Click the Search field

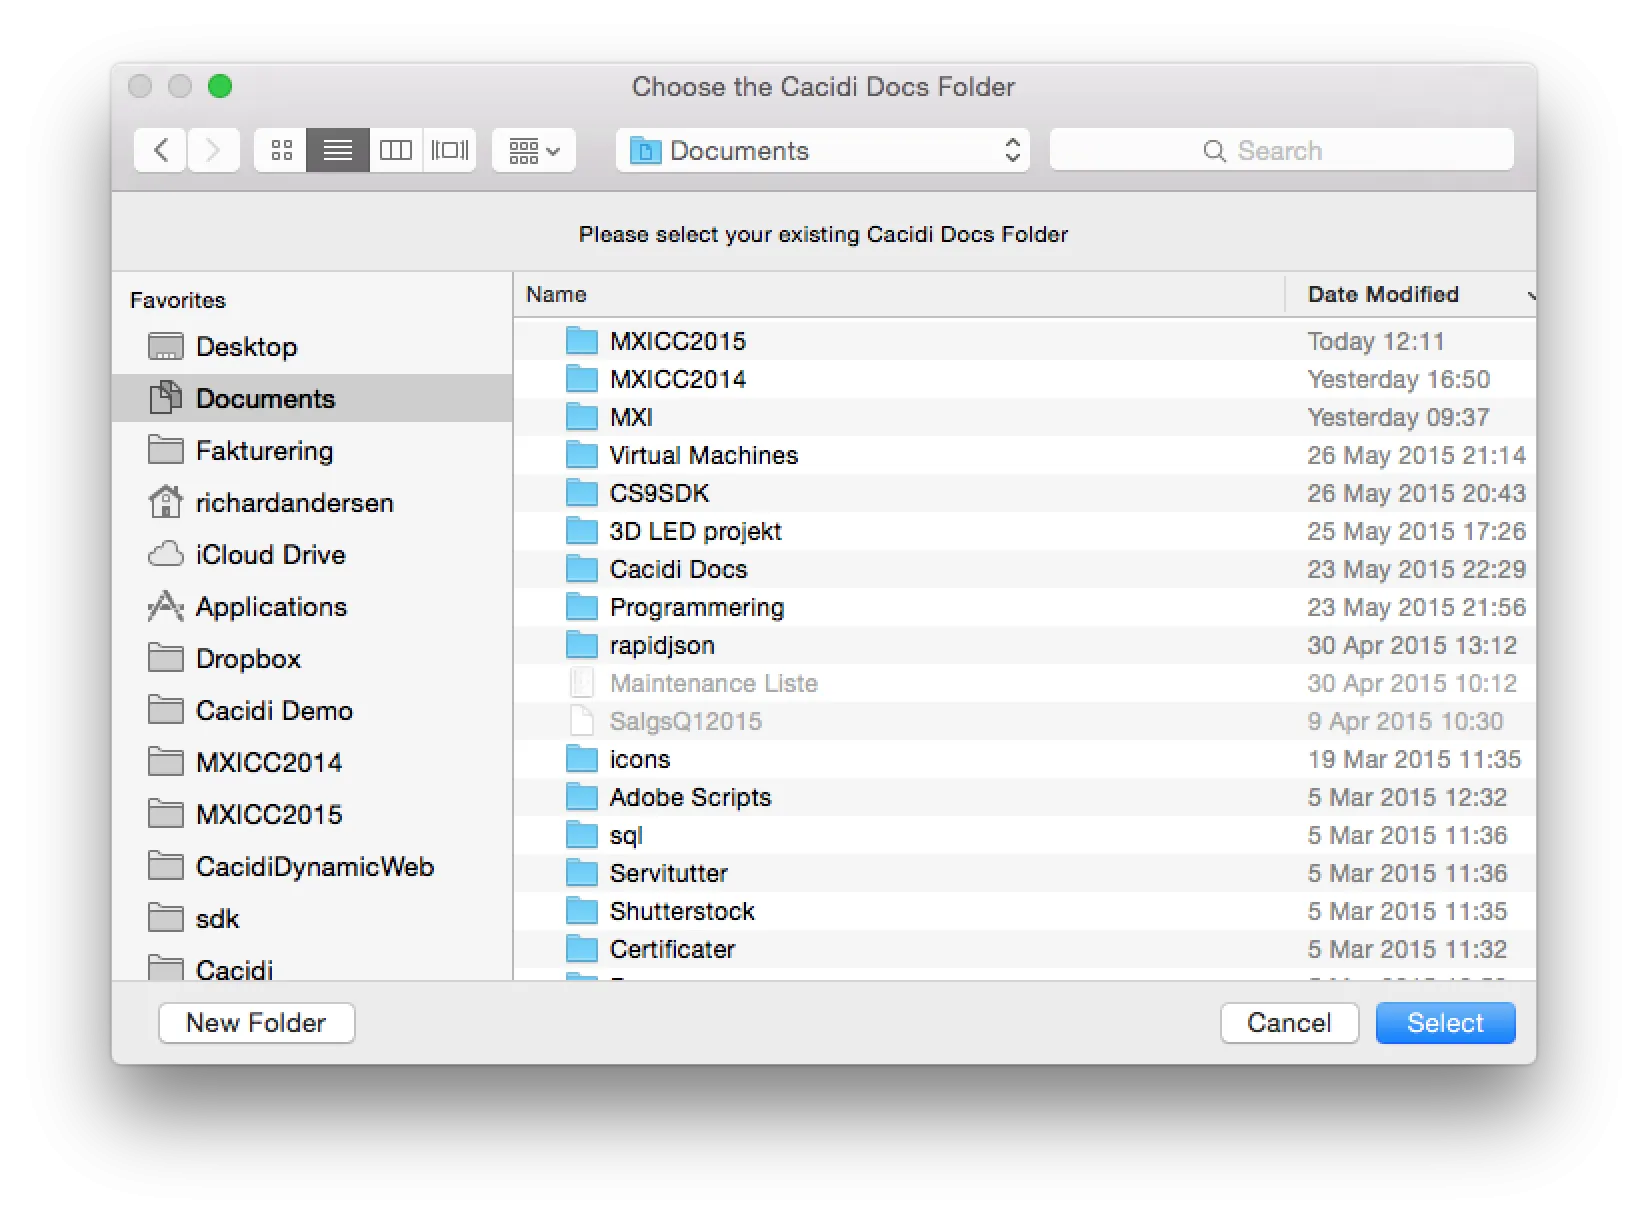point(1281,151)
